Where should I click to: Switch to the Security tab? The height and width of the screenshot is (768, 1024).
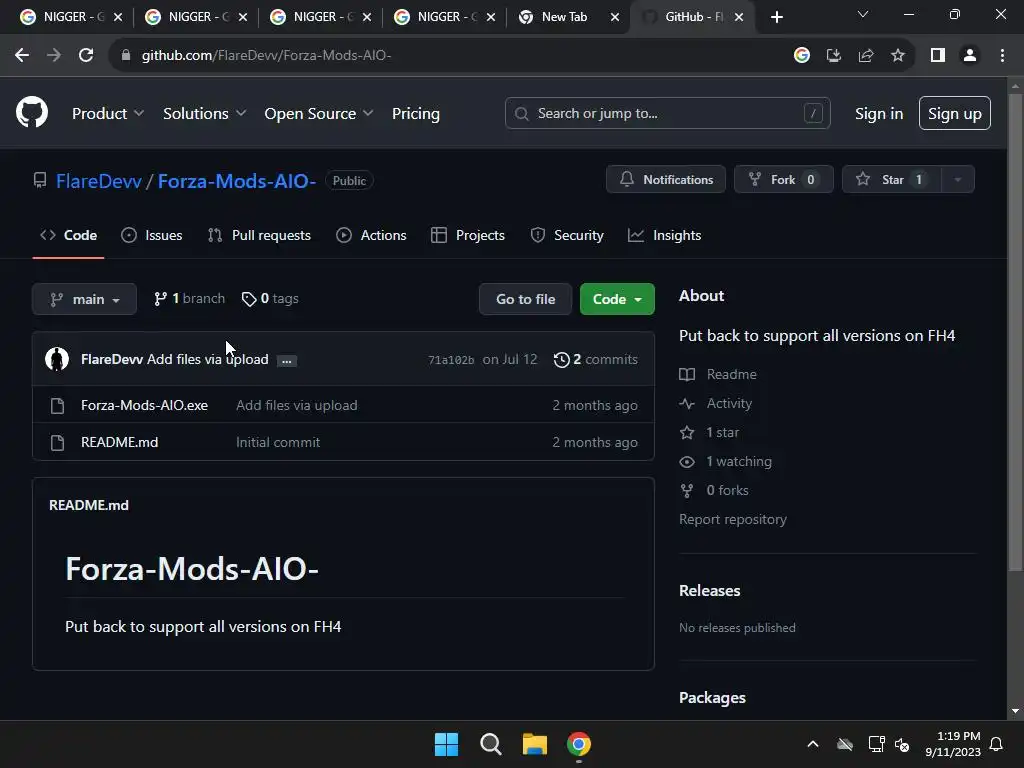point(567,235)
